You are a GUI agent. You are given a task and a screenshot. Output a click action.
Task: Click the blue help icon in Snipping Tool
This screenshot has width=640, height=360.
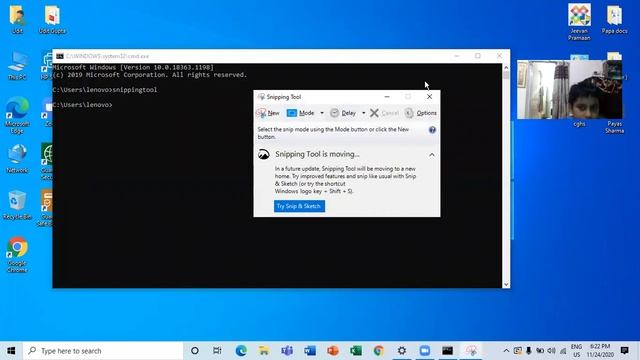pyautogui.click(x=432, y=130)
